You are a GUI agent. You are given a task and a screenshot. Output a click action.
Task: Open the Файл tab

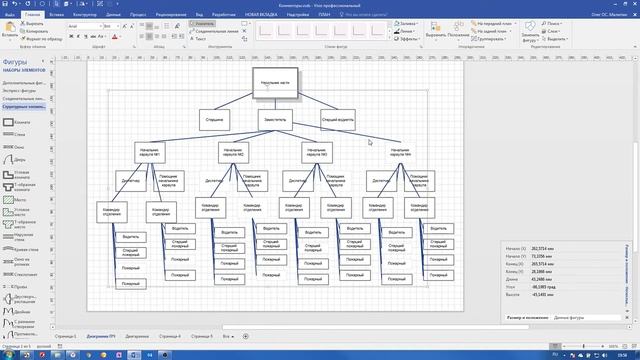pyautogui.click(x=10, y=14)
